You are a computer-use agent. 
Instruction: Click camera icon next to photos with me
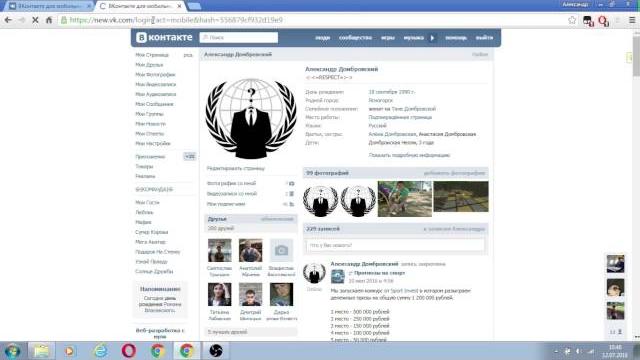point(291,184)
